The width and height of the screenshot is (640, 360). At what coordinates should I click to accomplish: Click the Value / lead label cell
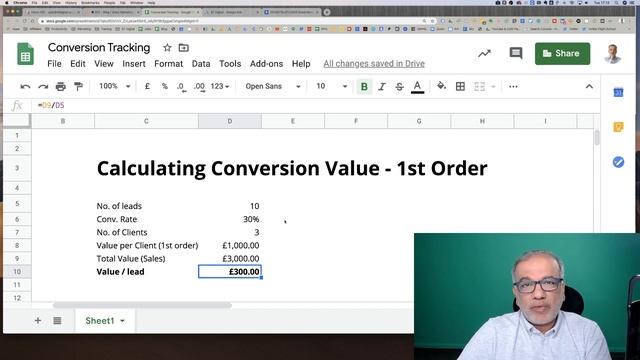146,271
